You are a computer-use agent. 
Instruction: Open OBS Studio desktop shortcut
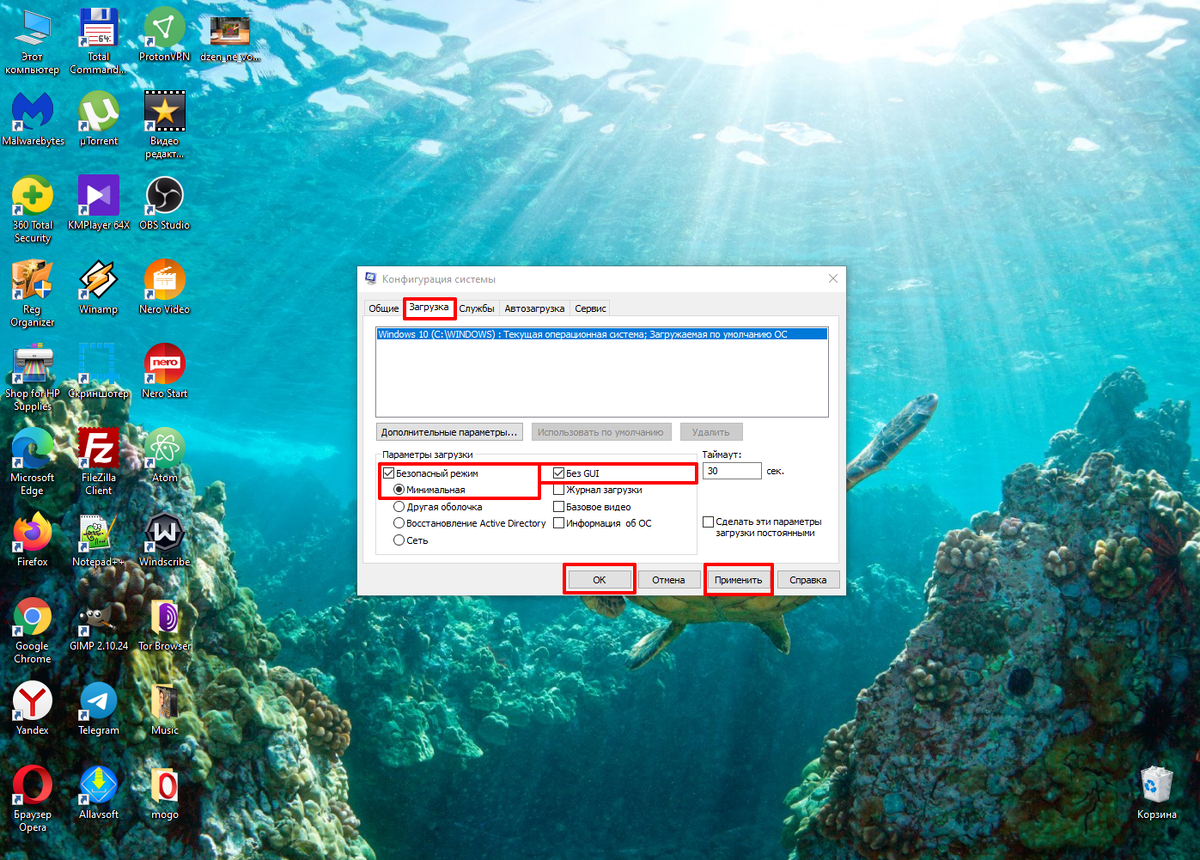(164, 204)
